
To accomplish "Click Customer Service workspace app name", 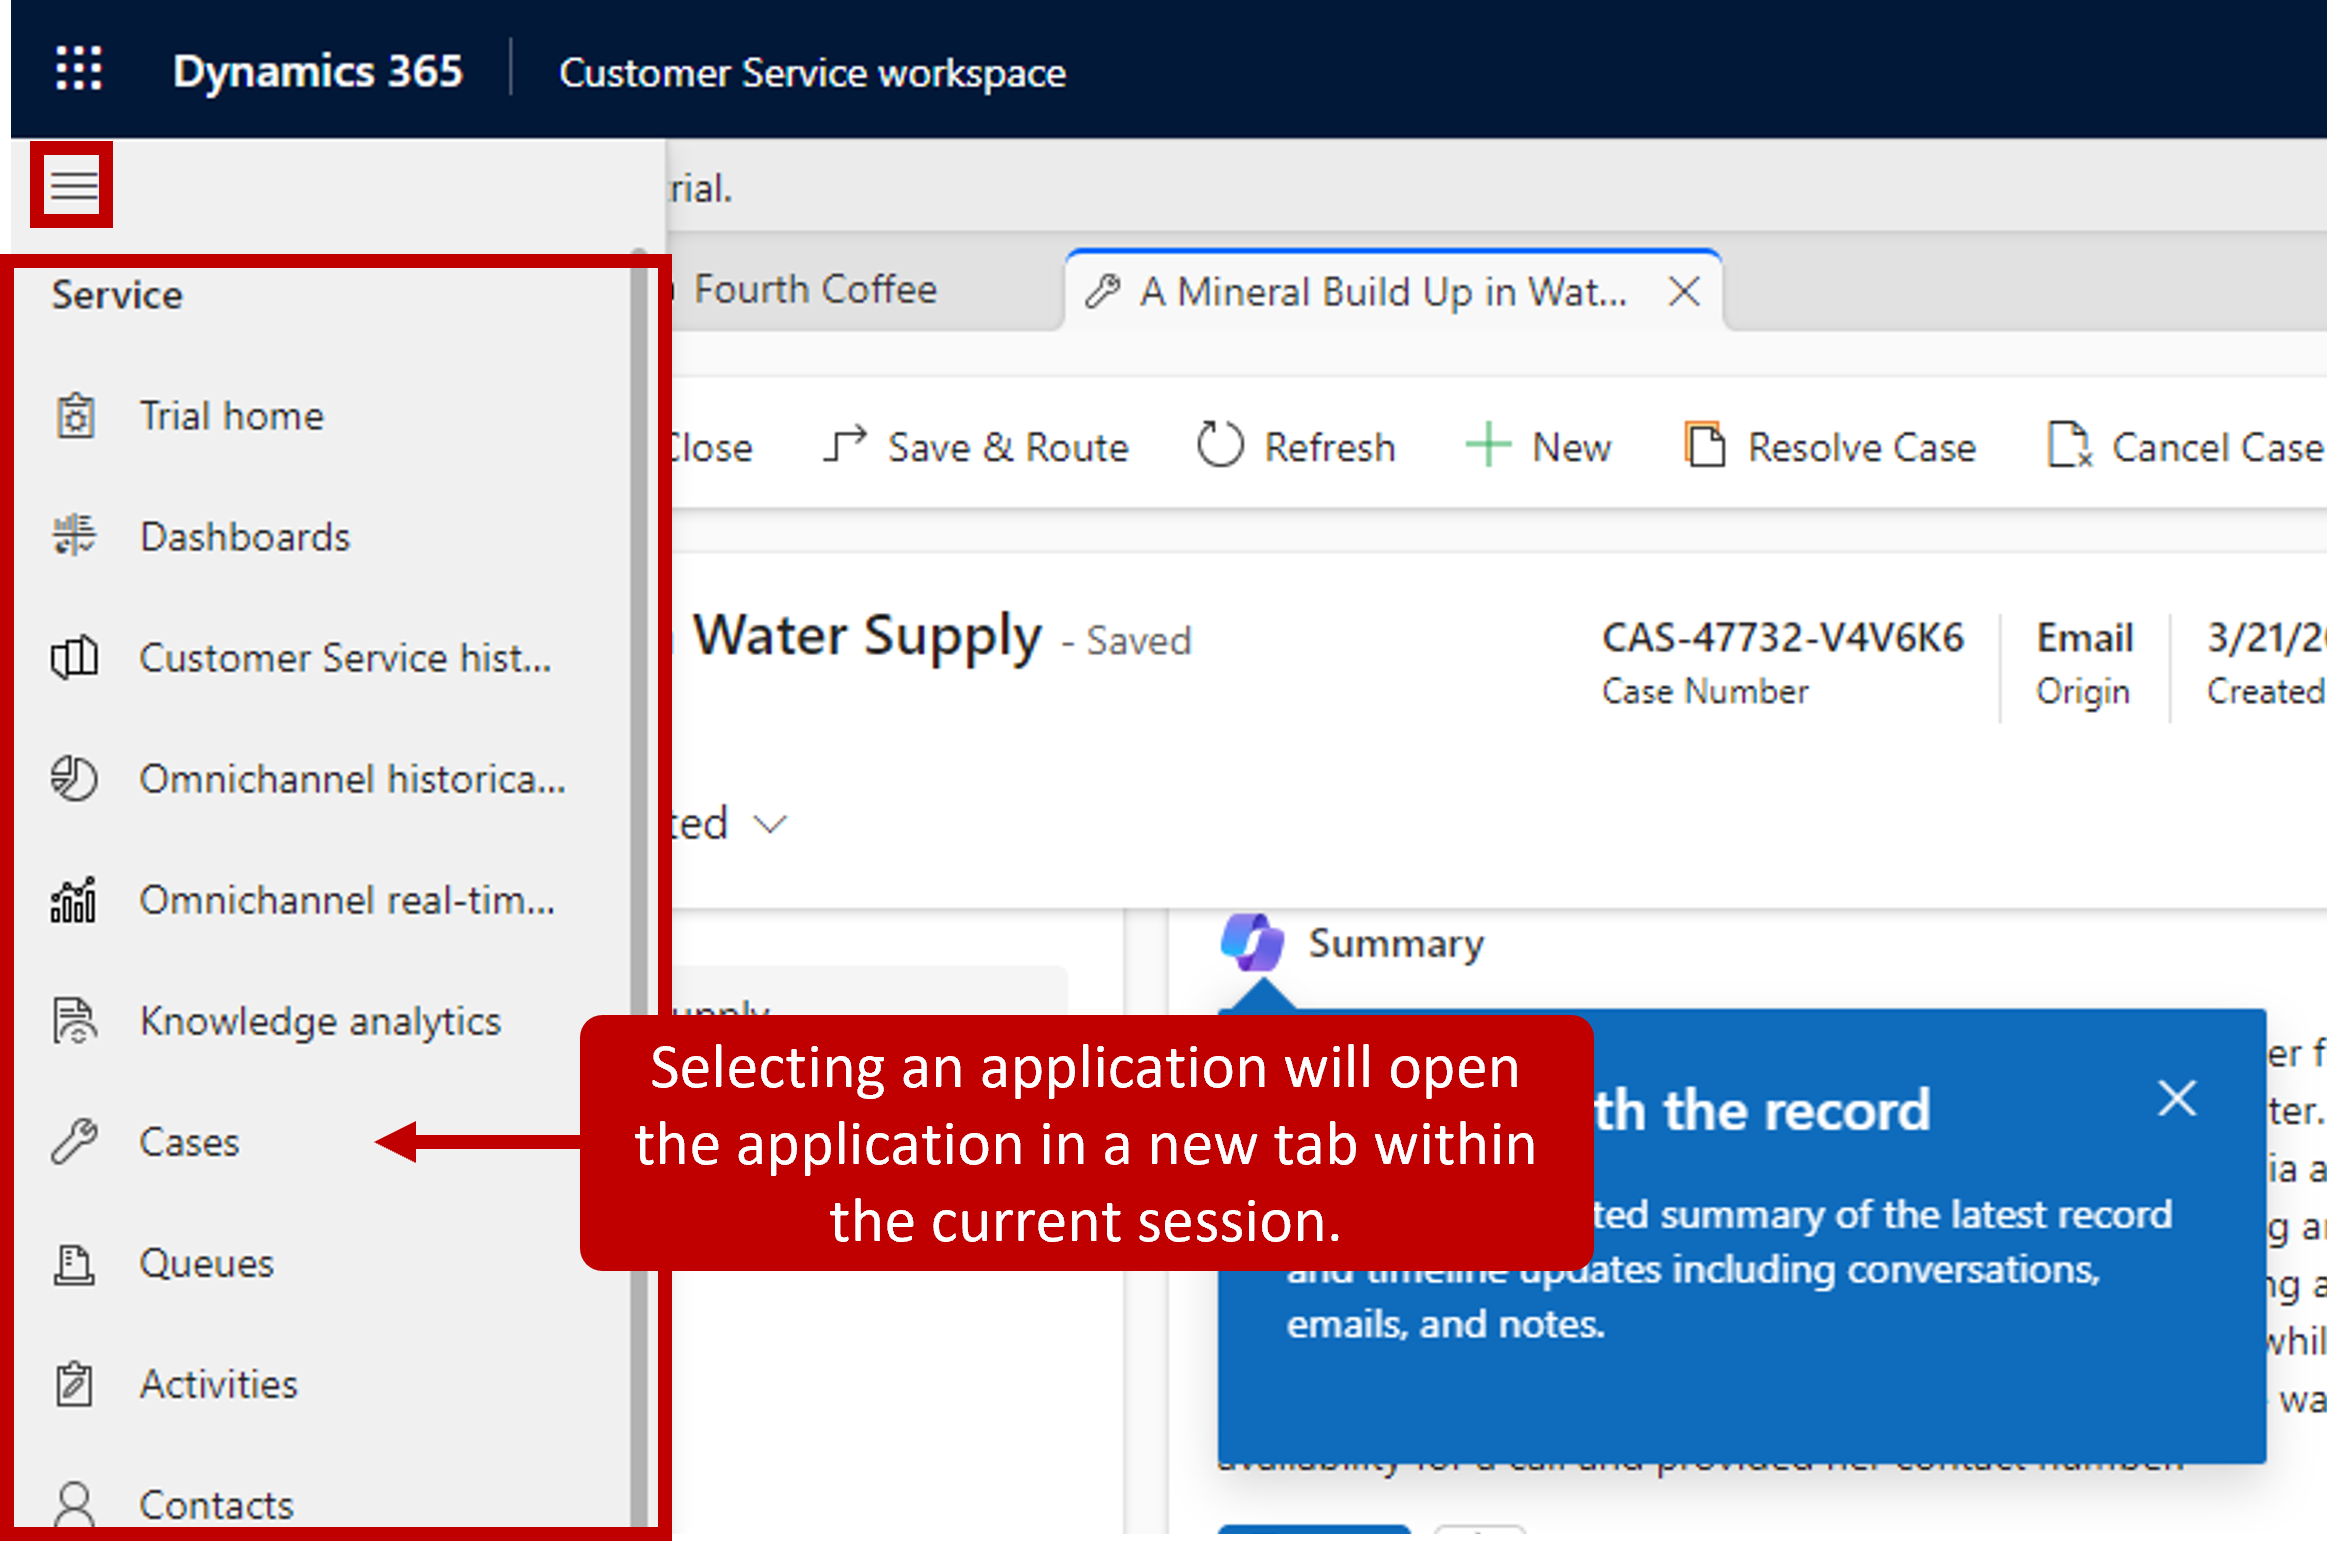I will 812,73.
